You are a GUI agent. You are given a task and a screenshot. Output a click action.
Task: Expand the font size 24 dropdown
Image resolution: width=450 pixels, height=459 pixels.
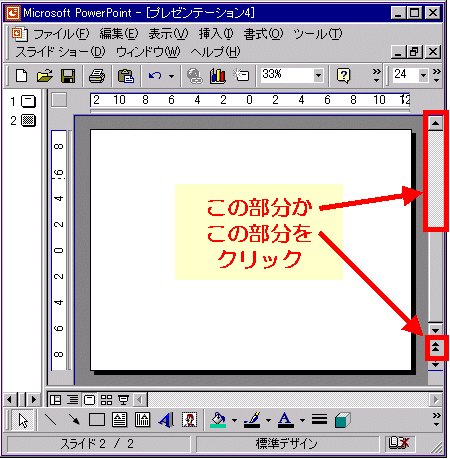tap(423, 75)
